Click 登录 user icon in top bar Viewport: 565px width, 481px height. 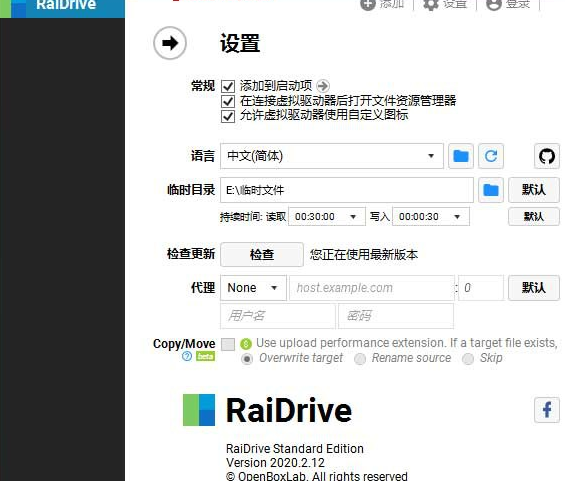pos(494,4)
